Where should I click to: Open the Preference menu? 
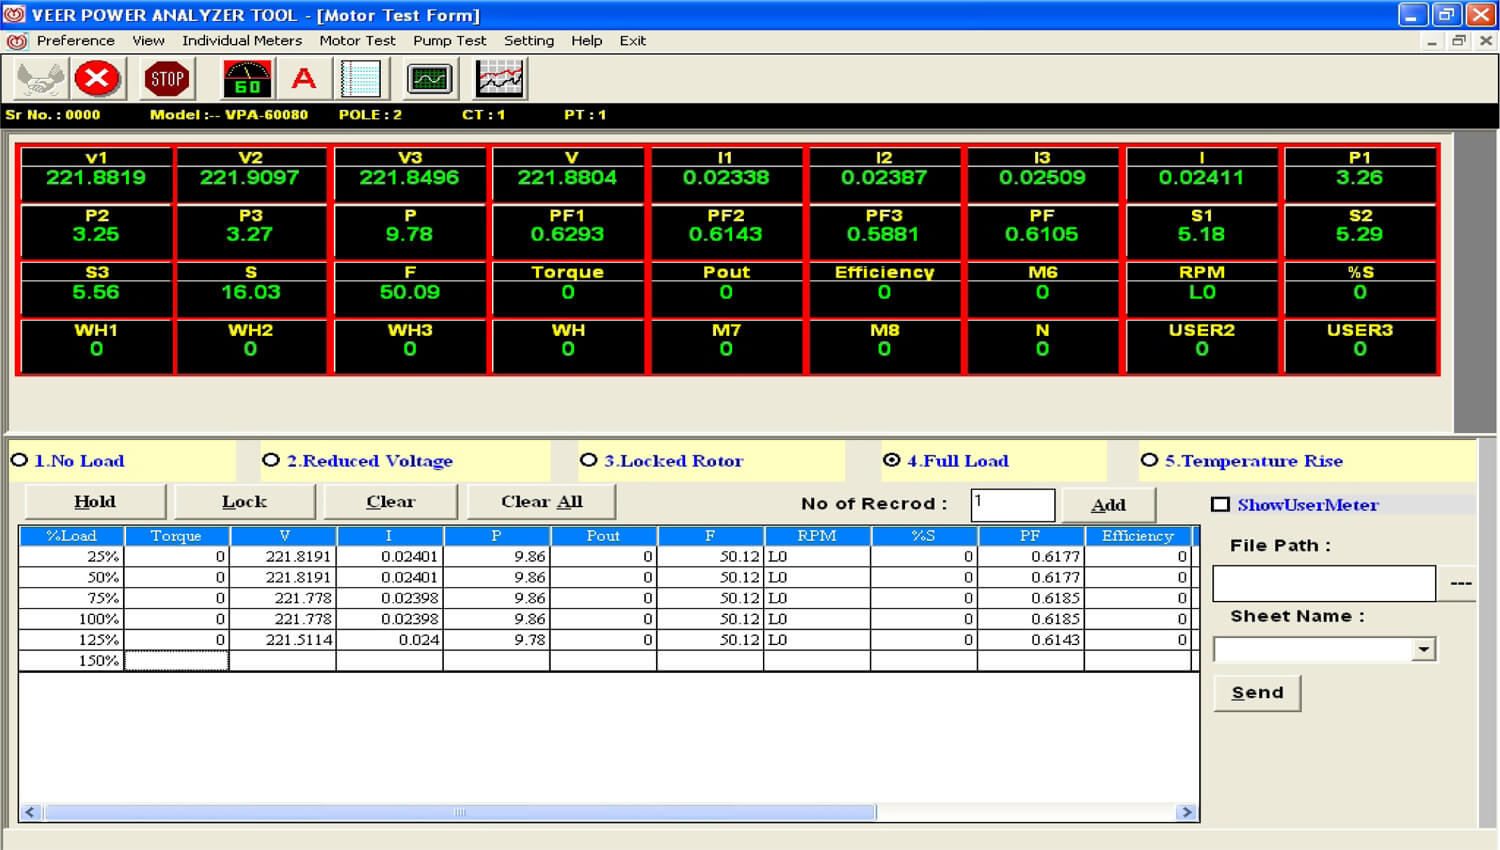[76, 41]
